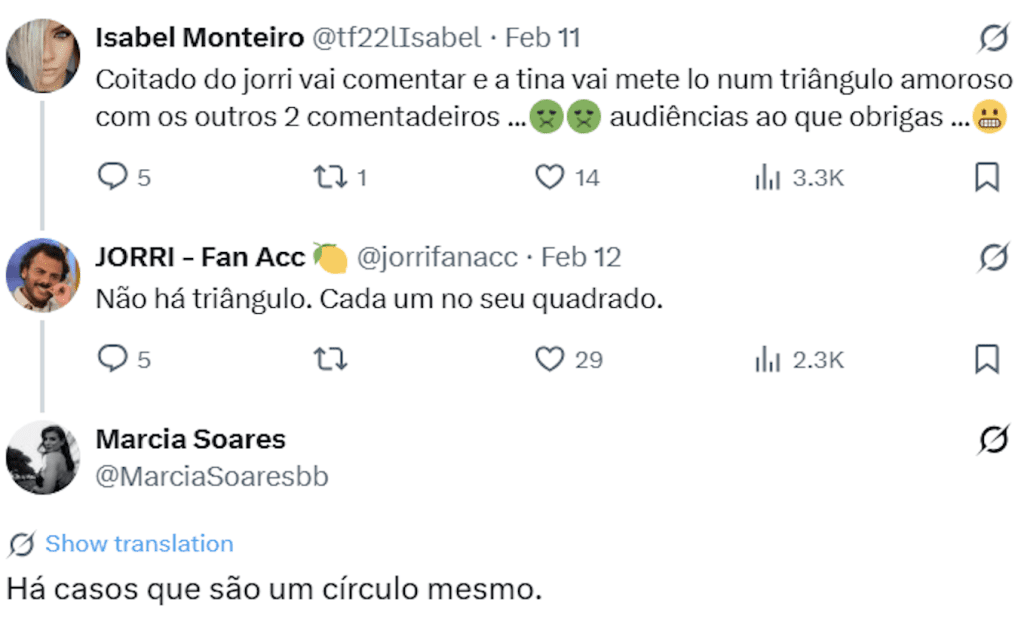
Task: Open Isabel Monteiro's profile name
Action: 199,38
